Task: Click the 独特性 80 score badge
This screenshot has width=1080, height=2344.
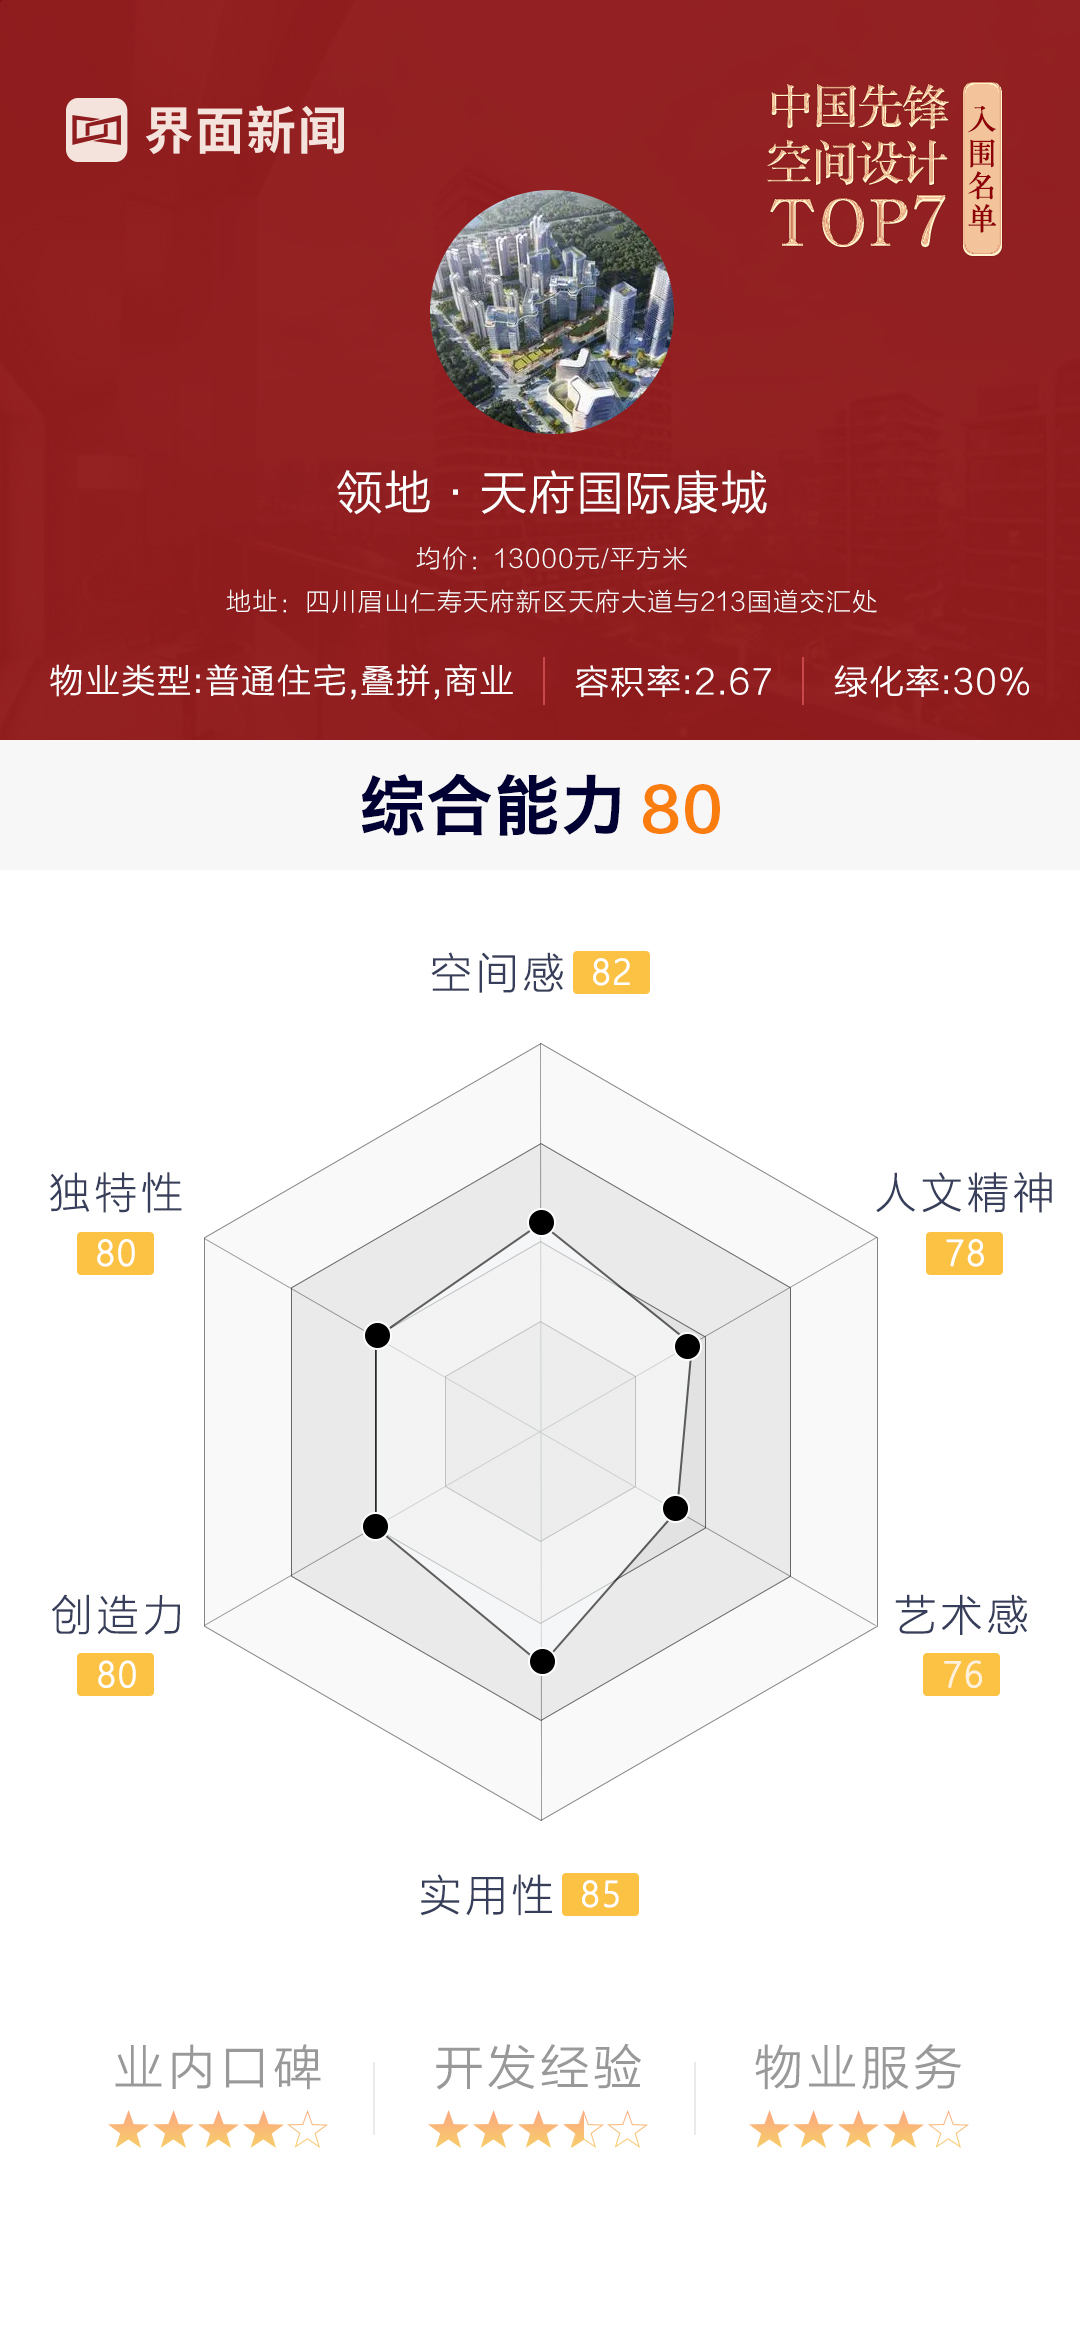Action: (116, 1253)
